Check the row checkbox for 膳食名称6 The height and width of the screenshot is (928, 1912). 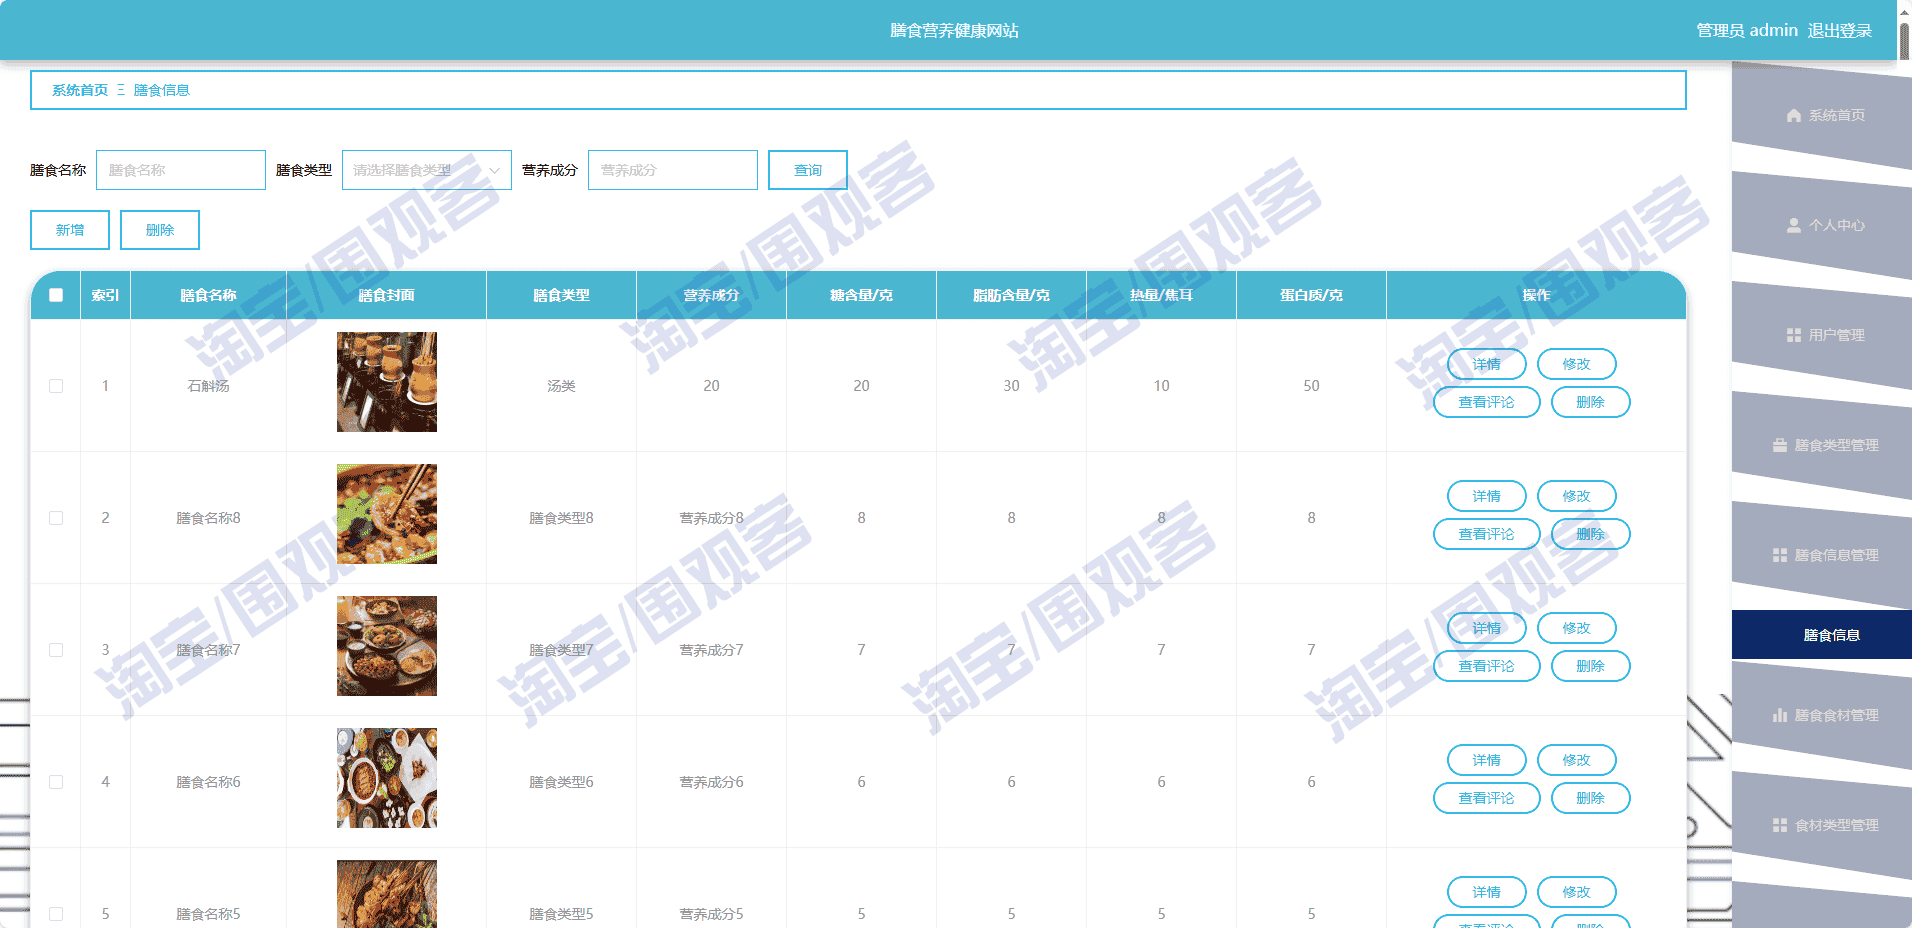(x=56, y=782)
